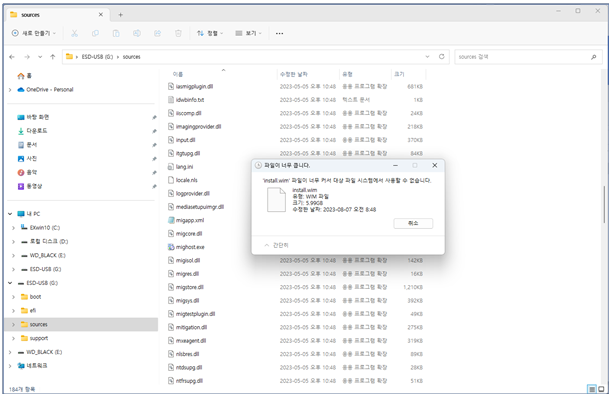Sort by Size (크기) column header
The height and width of the screenshot is (396, 612).
399,74
